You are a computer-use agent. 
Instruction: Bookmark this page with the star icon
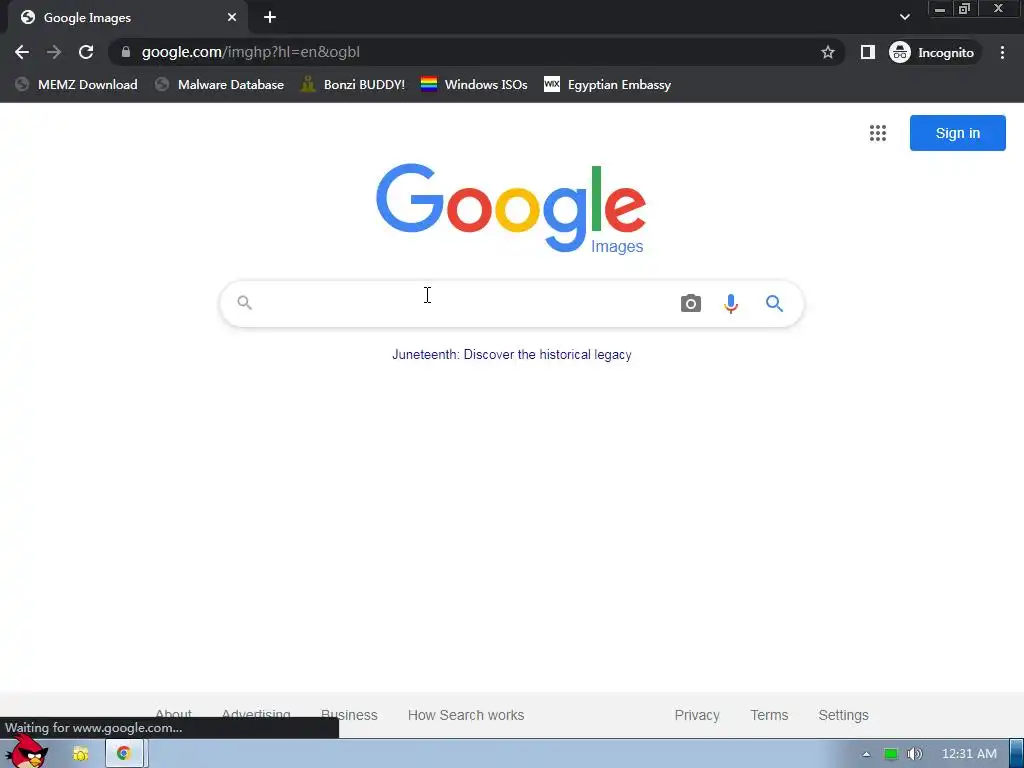click(827, 52)
